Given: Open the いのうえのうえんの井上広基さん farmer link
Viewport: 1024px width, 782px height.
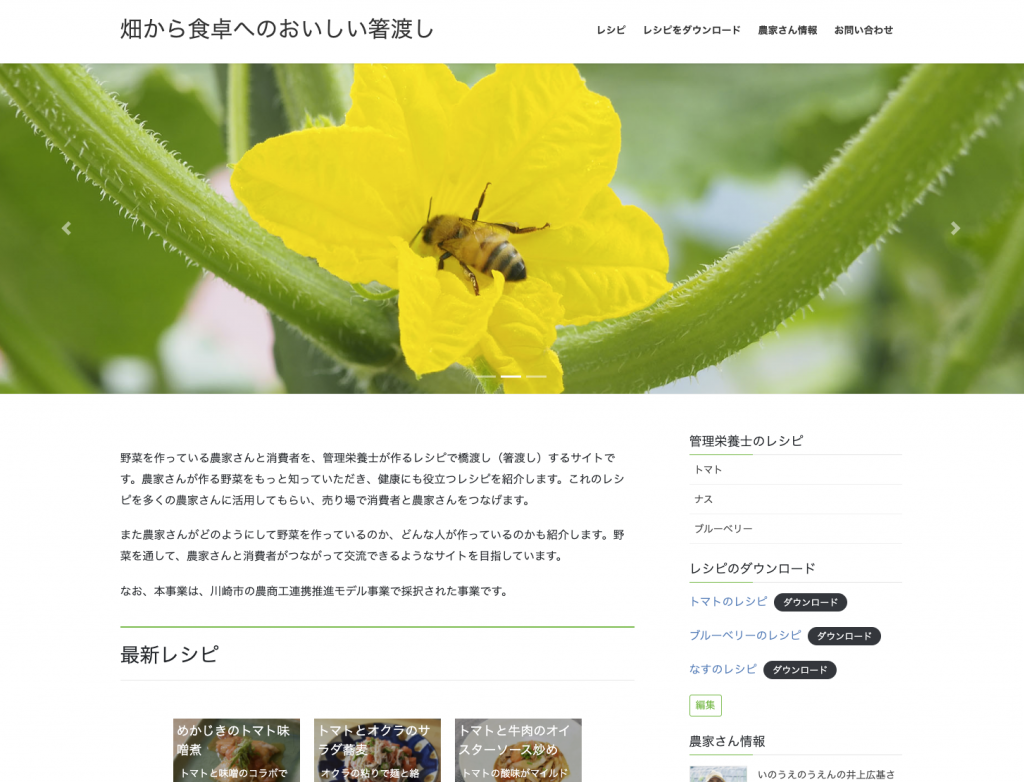Looking at the screenshot, I should point(826,775).
